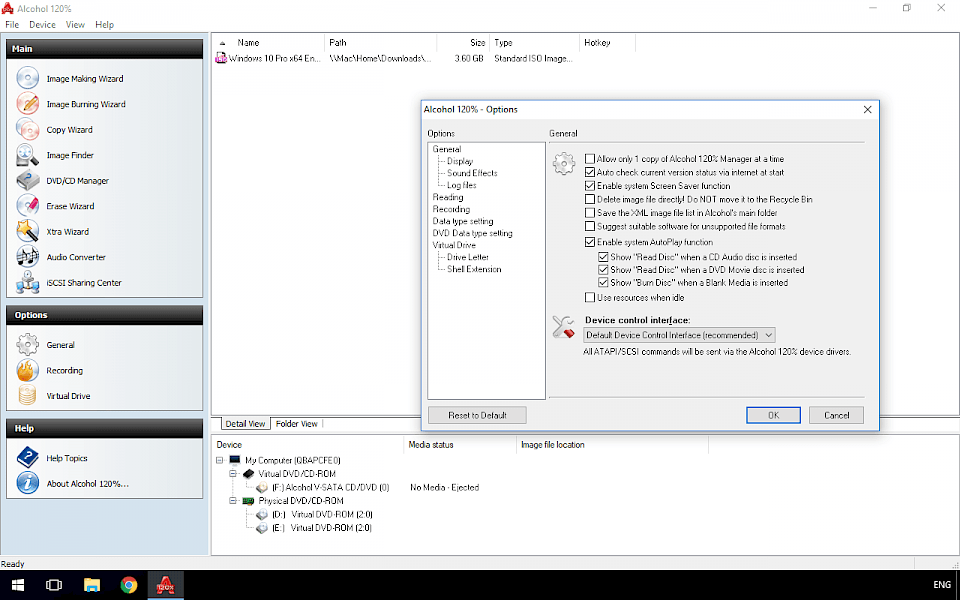Collapse the Virtual DVD/CD-ROM node
Image resolution: width=960 pixels, height=600 pixels.
coord(233,474)
